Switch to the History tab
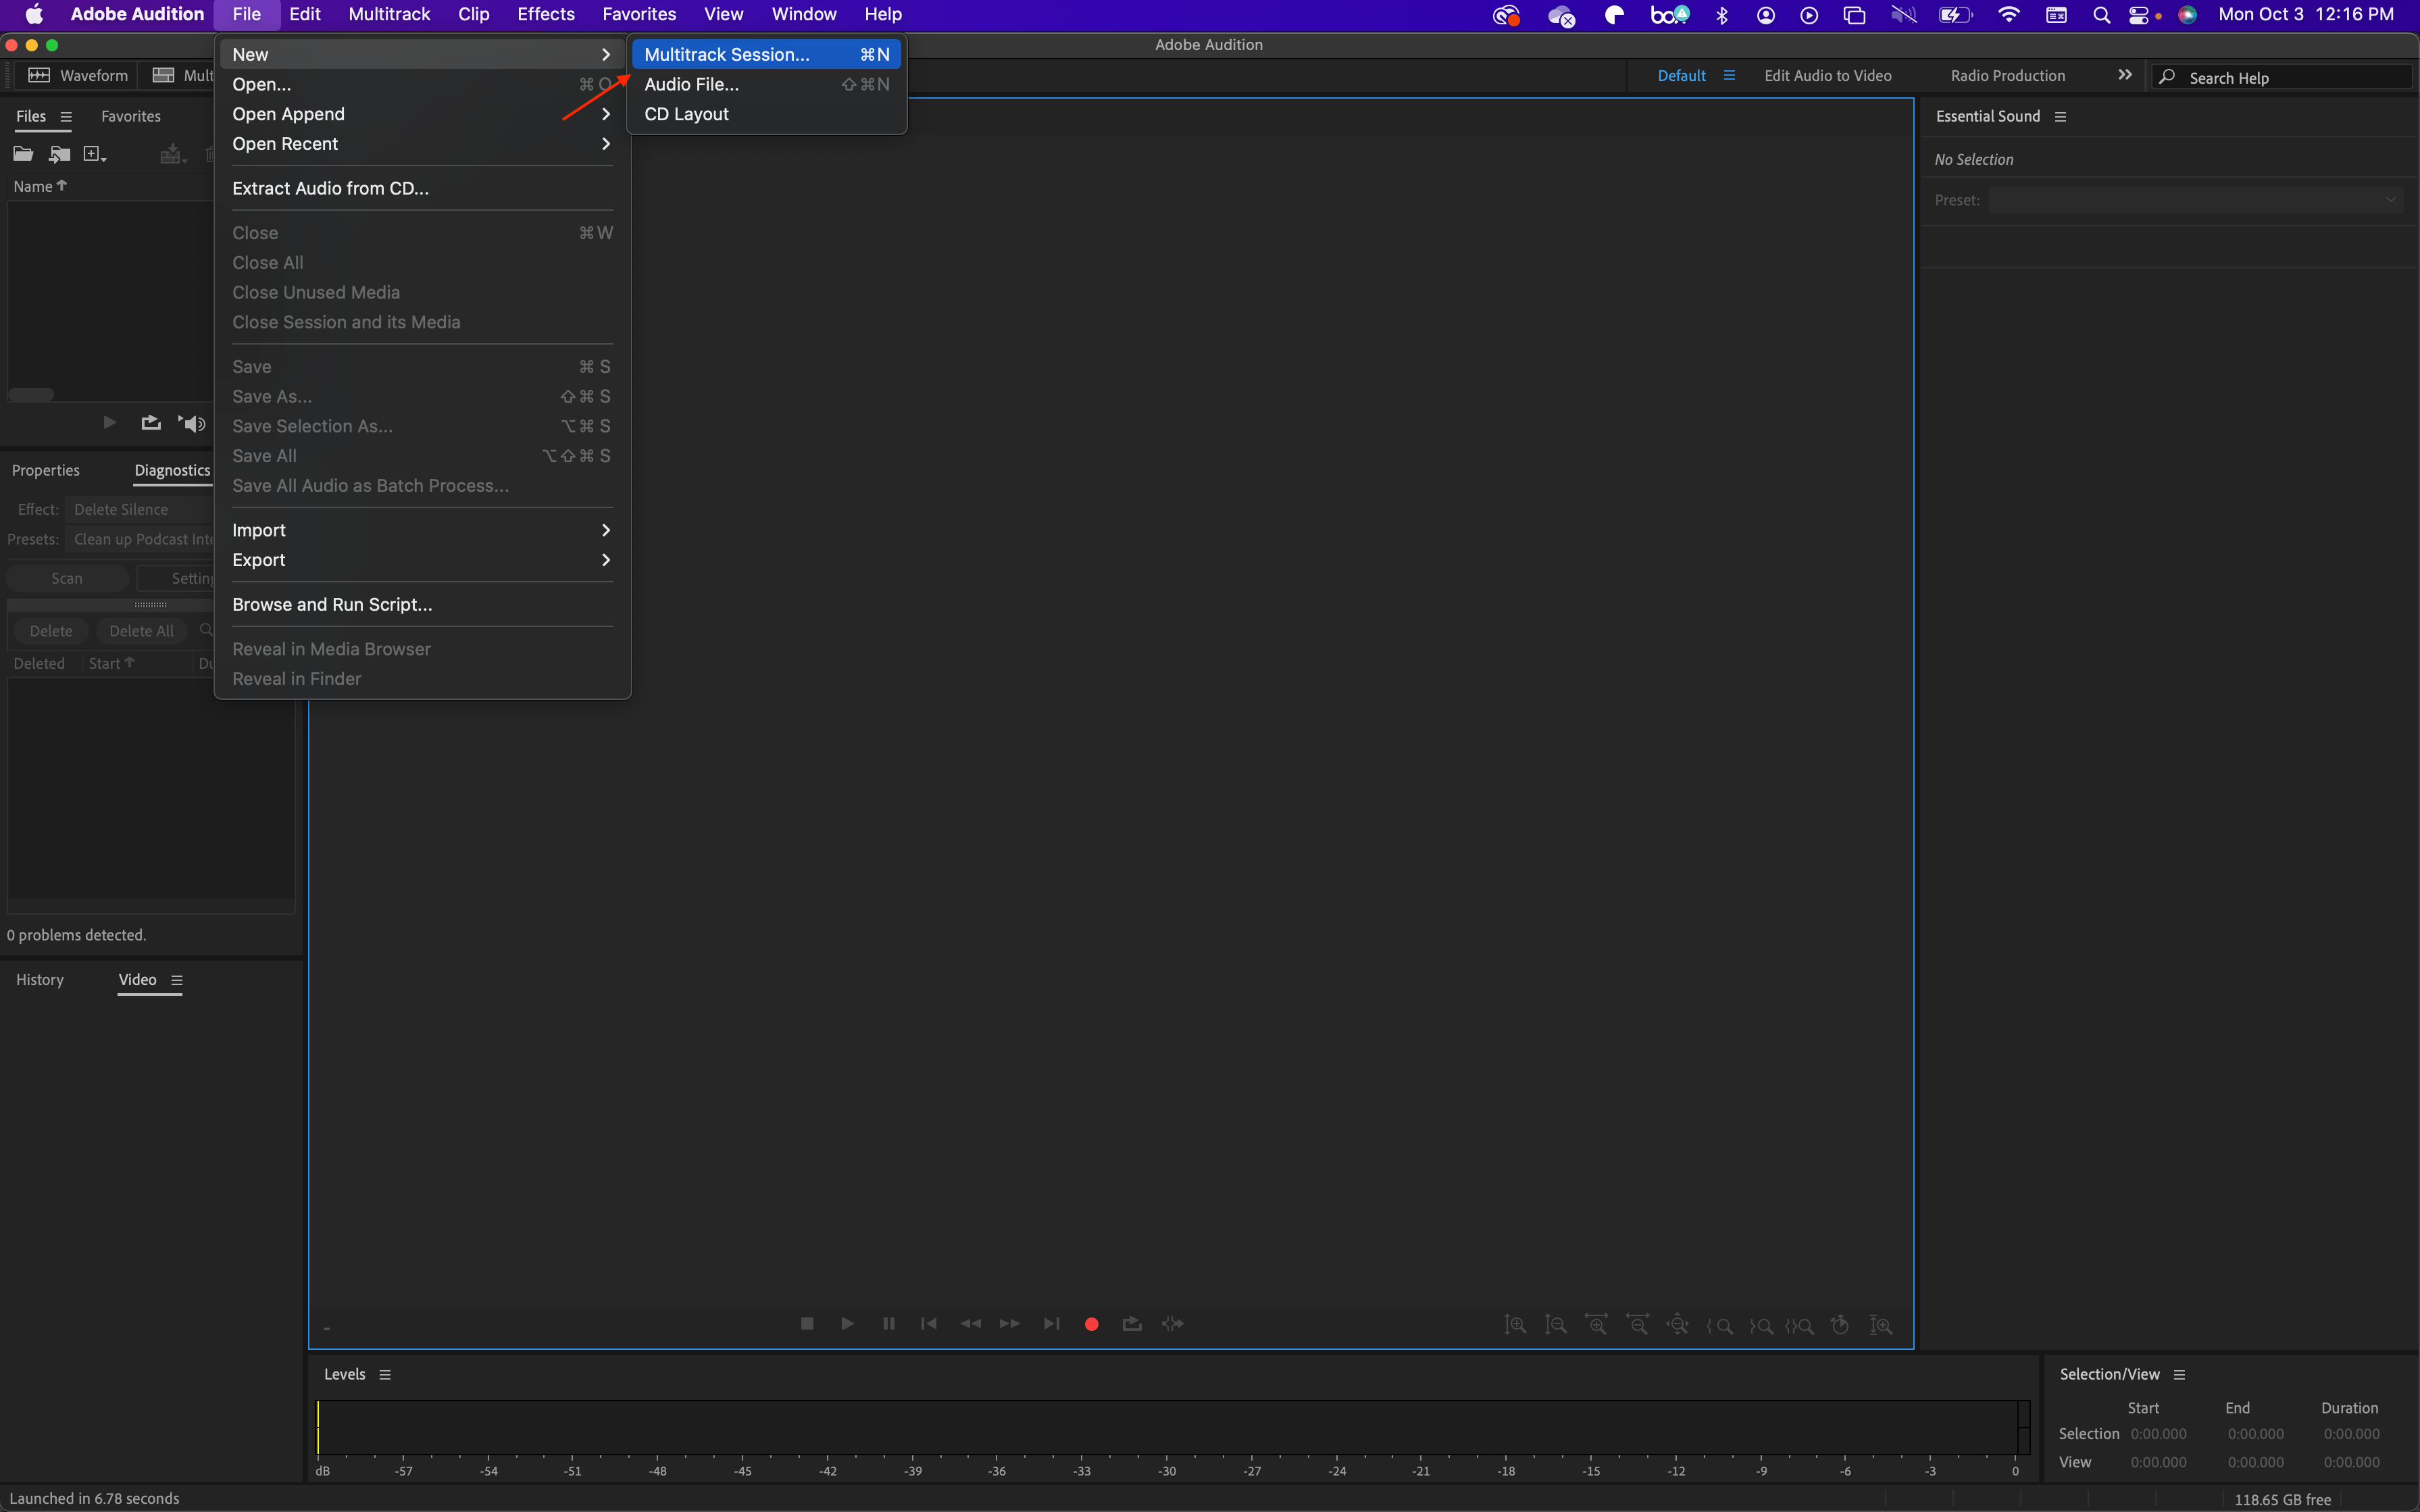The height and width of the screenshot is (1512, 2420). 40,980
